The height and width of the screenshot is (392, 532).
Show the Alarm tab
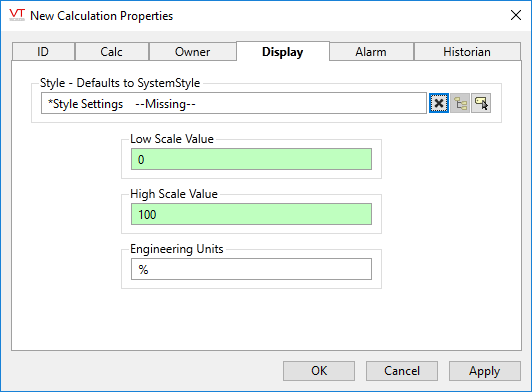[371, 52]
